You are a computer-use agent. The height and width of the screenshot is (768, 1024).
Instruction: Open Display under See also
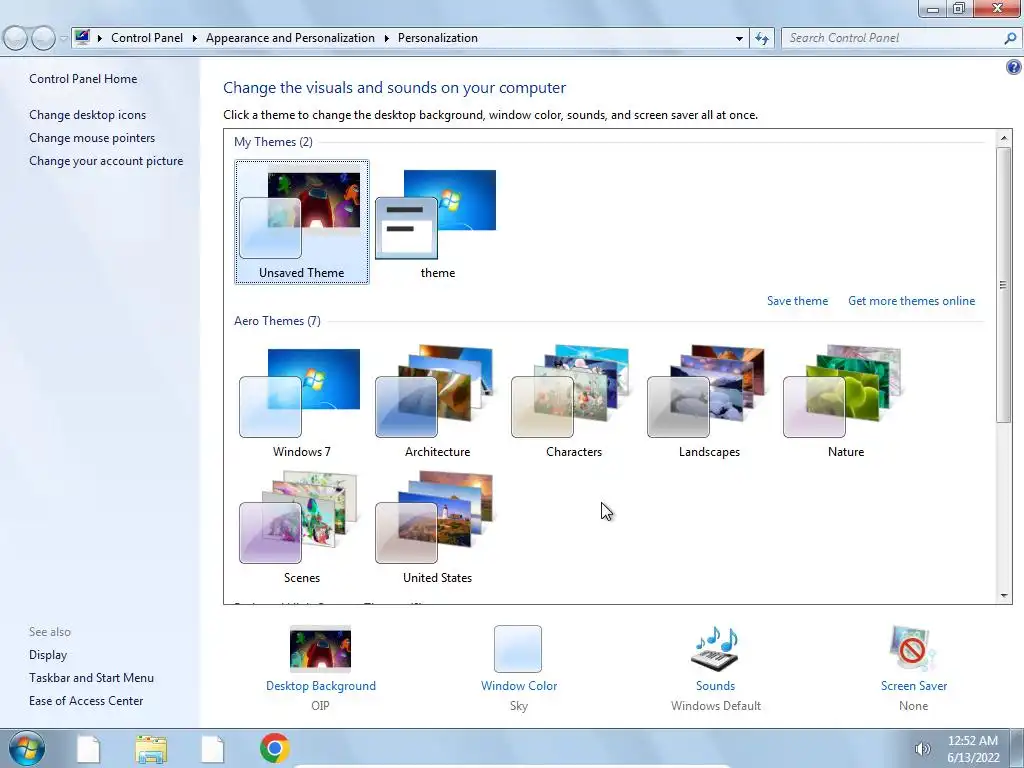[48, 655]
